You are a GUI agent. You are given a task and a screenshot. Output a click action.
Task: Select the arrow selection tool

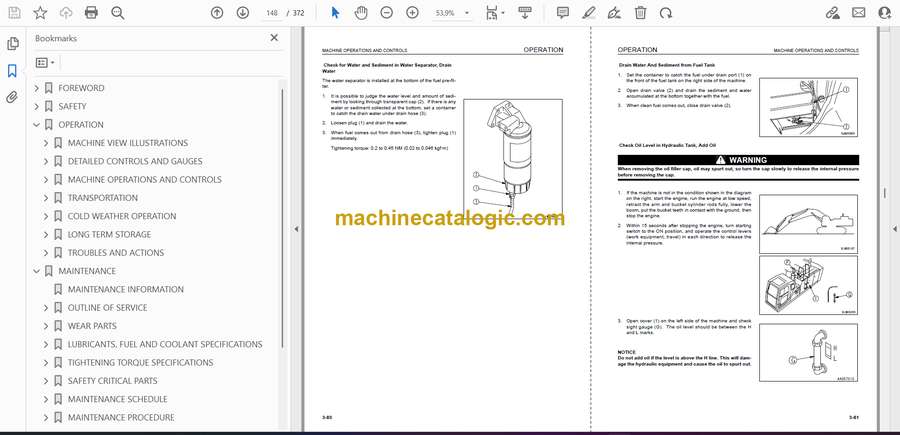[336, 13]
